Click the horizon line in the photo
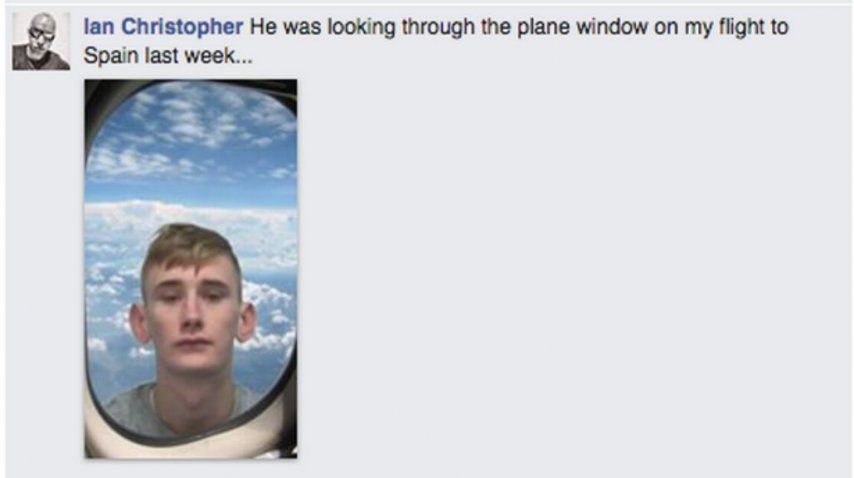The width and height of the screenshot is (854, 478). coord(191,203)
